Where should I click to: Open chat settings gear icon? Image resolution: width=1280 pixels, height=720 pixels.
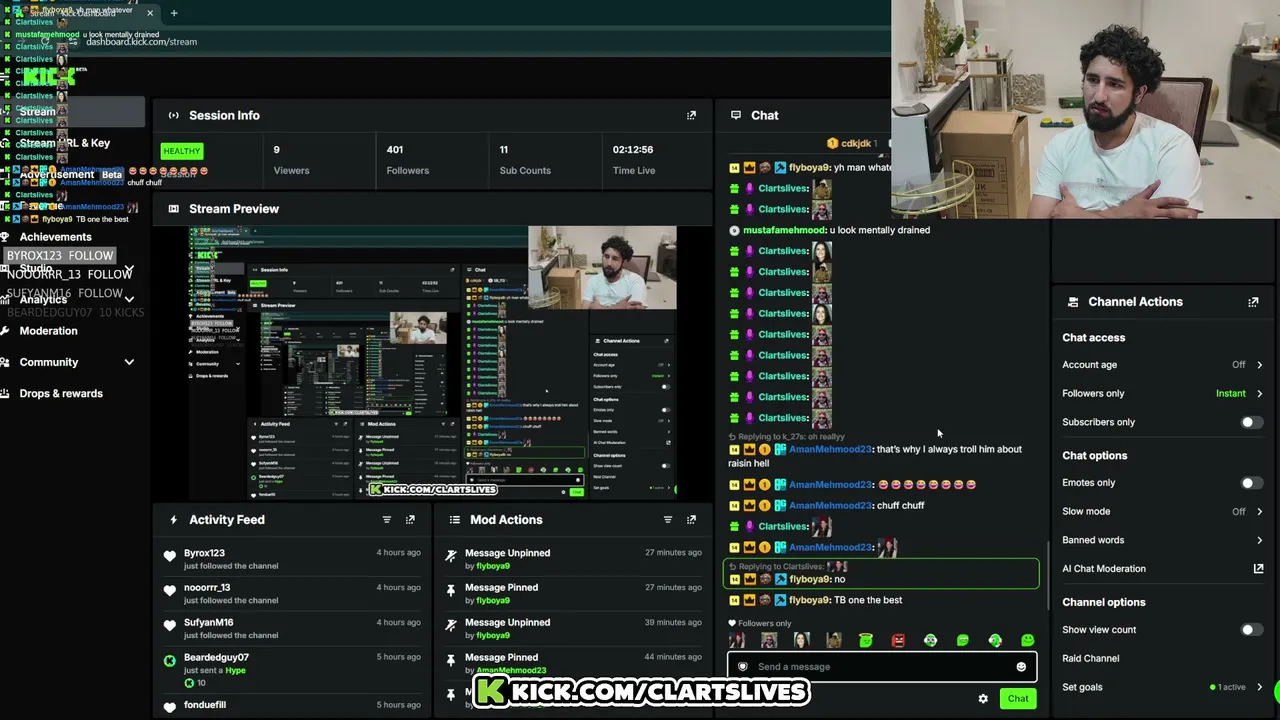983,699
